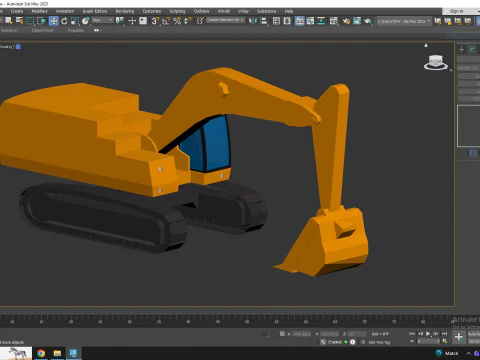Click the Use Pivot Point Center icon
This screenshot has height=360, width=480.
click(x=119, y=21)
